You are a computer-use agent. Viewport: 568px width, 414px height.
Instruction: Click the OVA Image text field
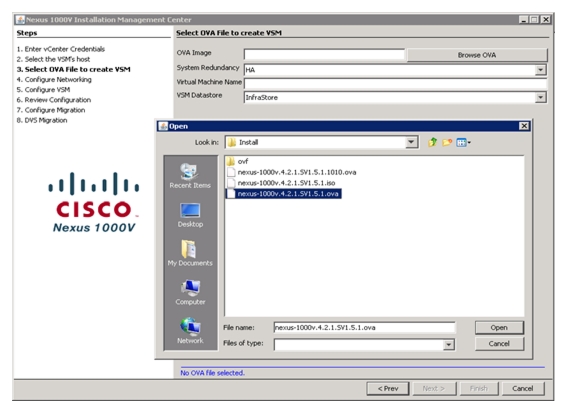(x=324, y=54)
